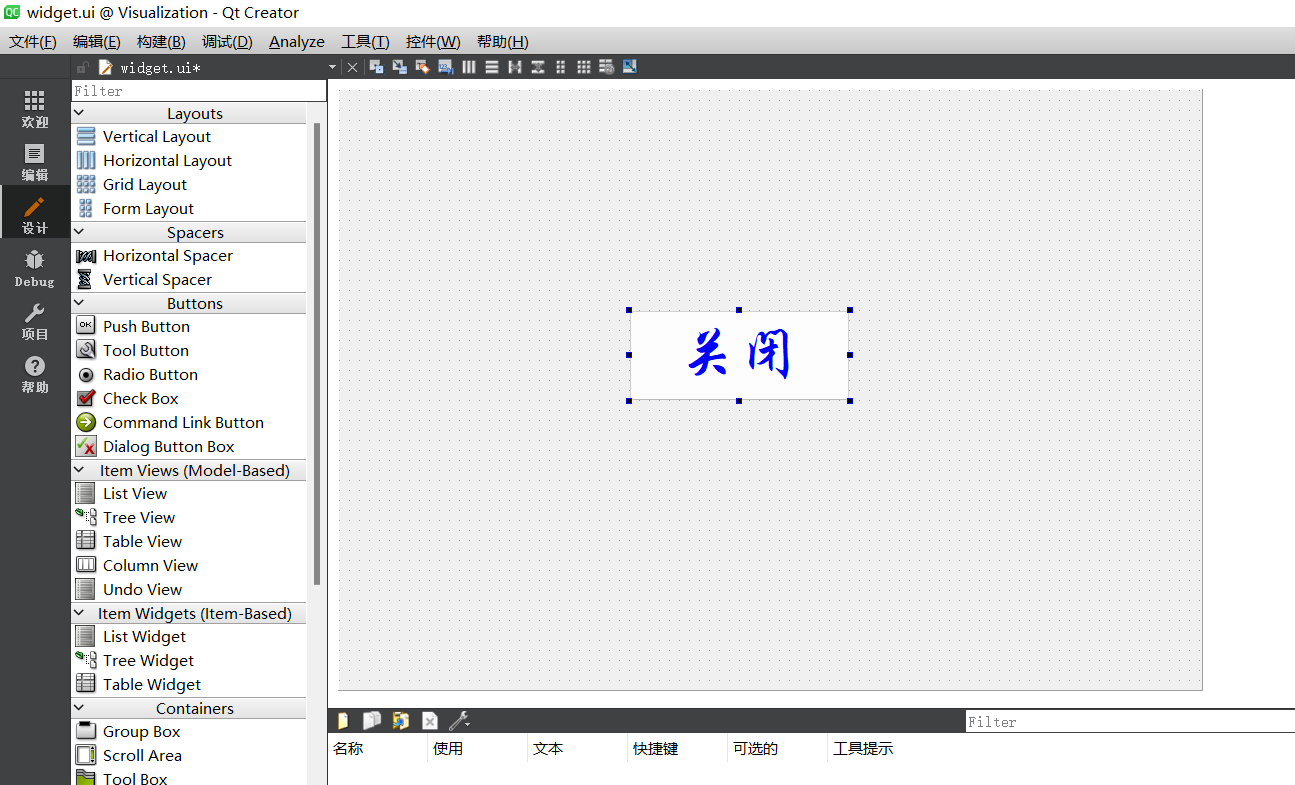Apply Lay Out Horizontally toolbar icon
Screen dimensions: 1295x785
click(469, 67)
